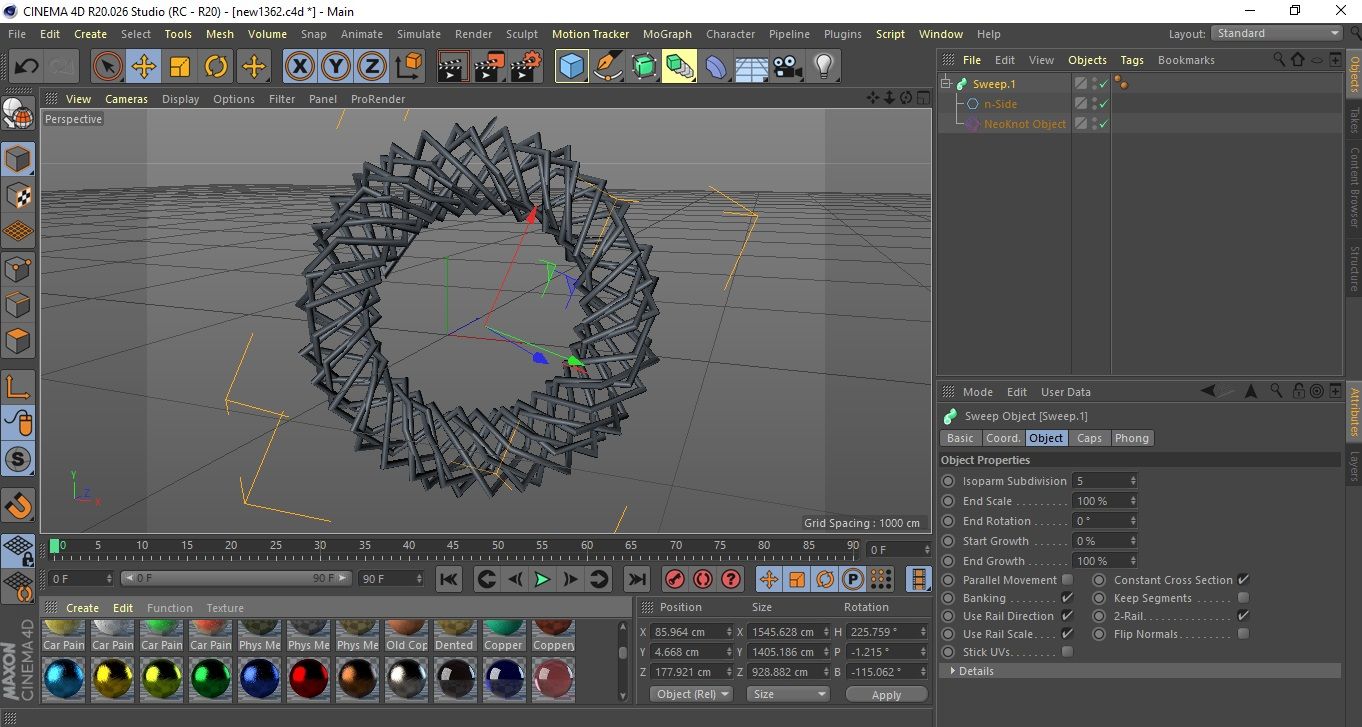Image resolution: width=1362 pixels, height=727 pixels.
Task: Go to the end of animation
Action: point(636,579)
